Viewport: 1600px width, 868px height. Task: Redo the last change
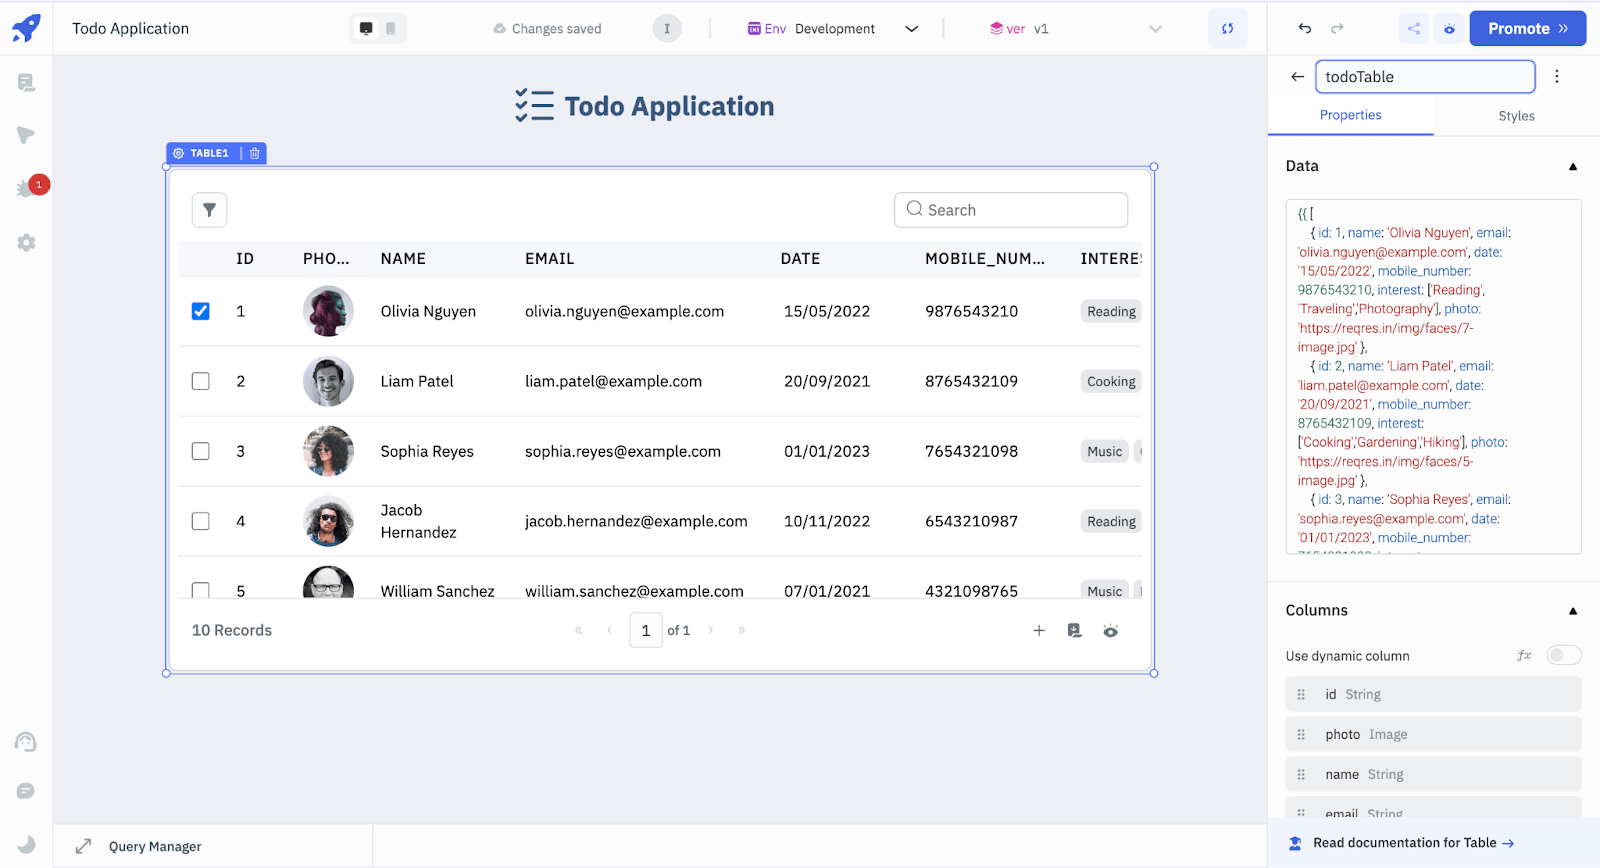click(1337, 29)
